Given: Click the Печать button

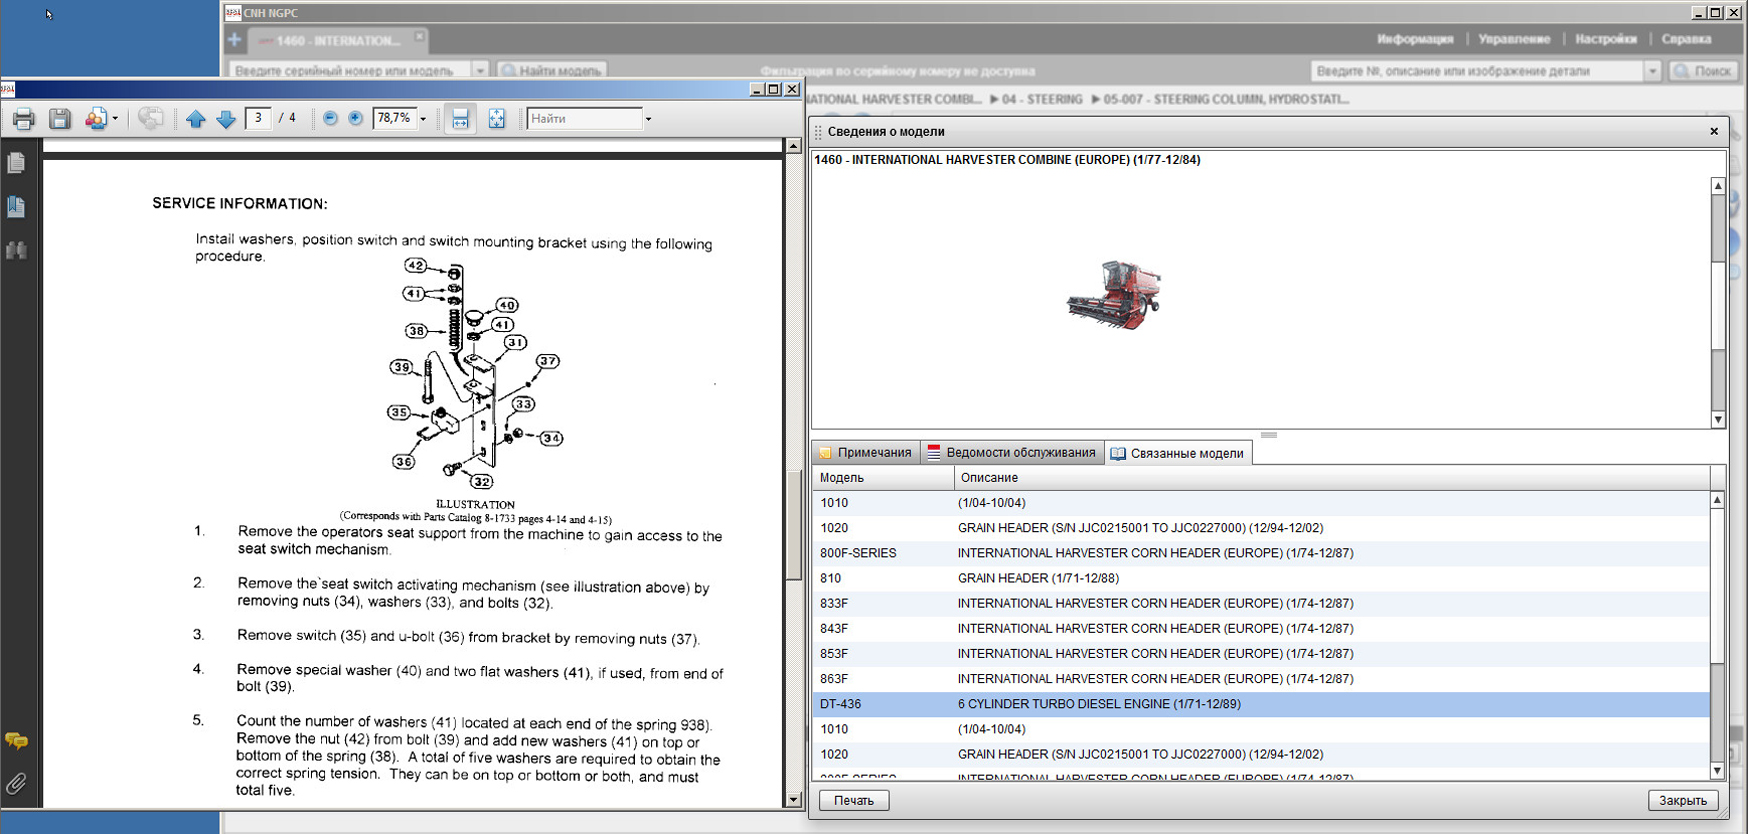Looking at the screenshot, I should [x=853, y=800].
